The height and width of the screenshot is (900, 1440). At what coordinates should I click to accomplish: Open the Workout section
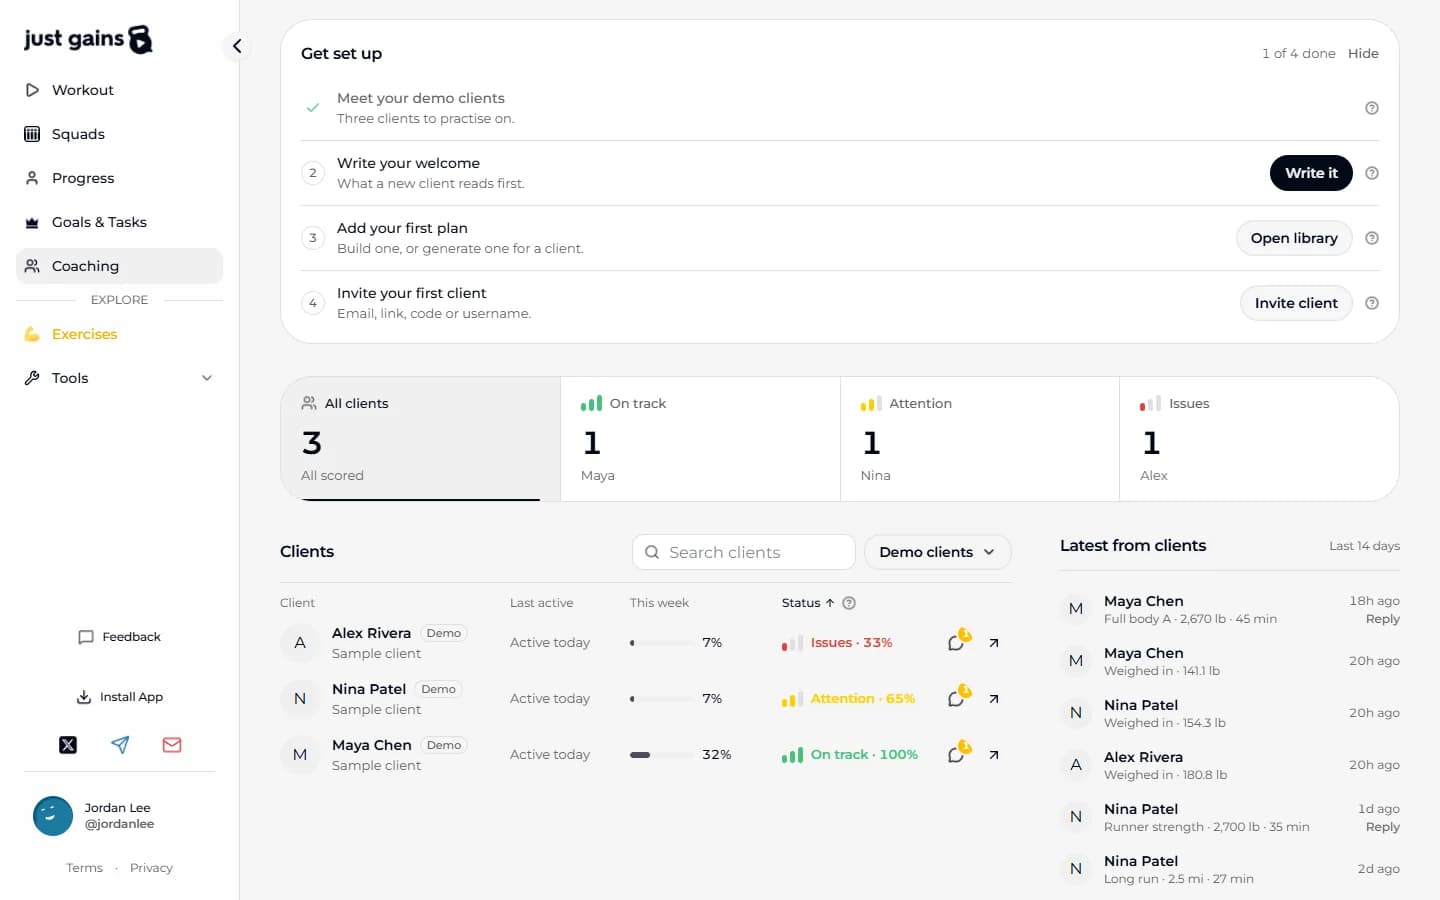pos(119,90)
